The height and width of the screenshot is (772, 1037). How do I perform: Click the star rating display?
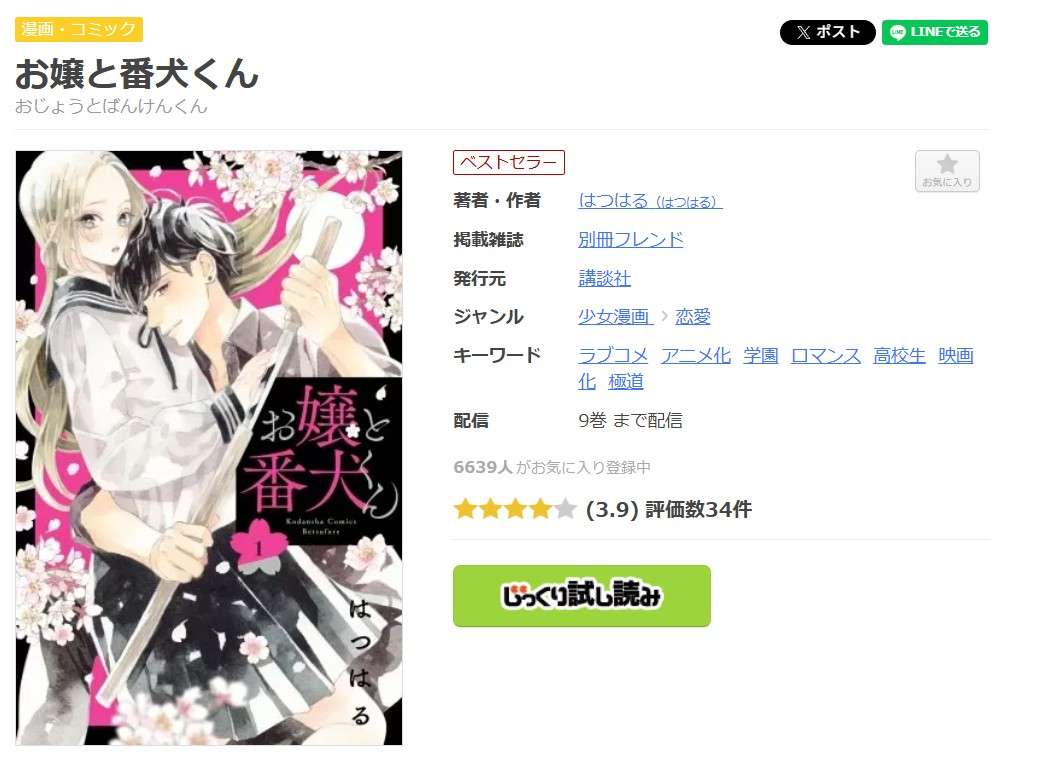tap(515, 509)
